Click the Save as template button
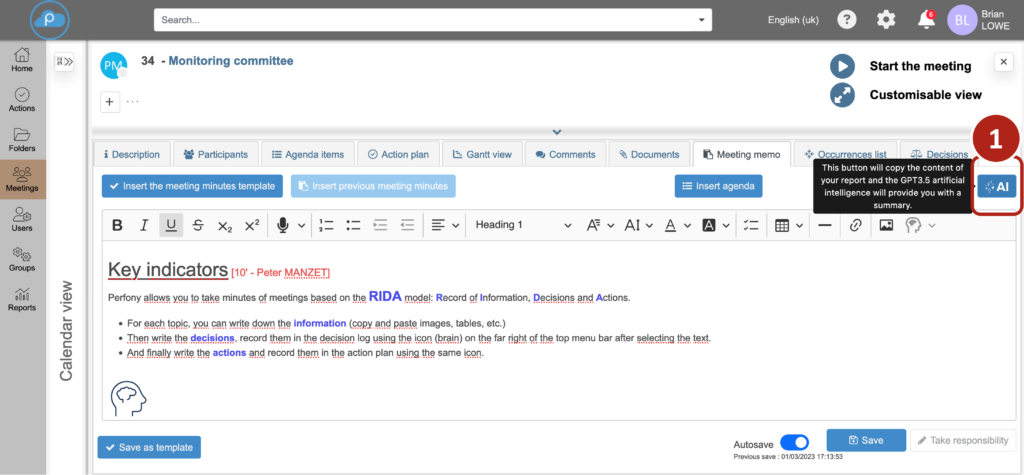This screenshot has width=1024, height=475. click(148, 447)
